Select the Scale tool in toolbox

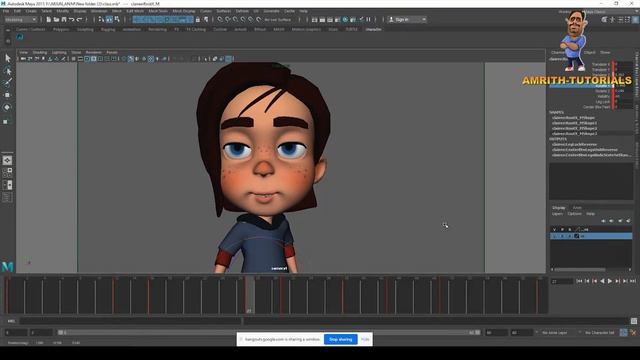(x=7, y=121)
